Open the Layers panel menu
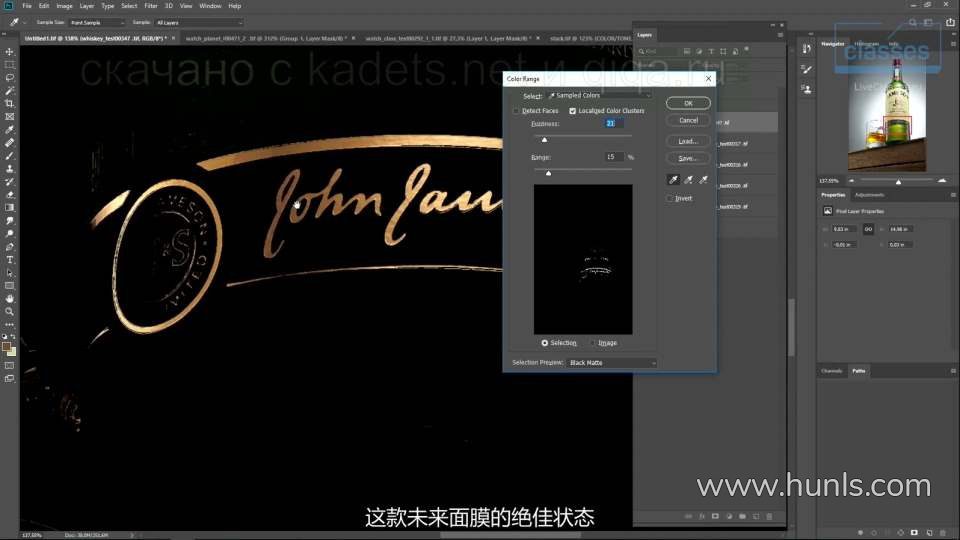Viewport: 960px width, 540px height. pos(780,35)
